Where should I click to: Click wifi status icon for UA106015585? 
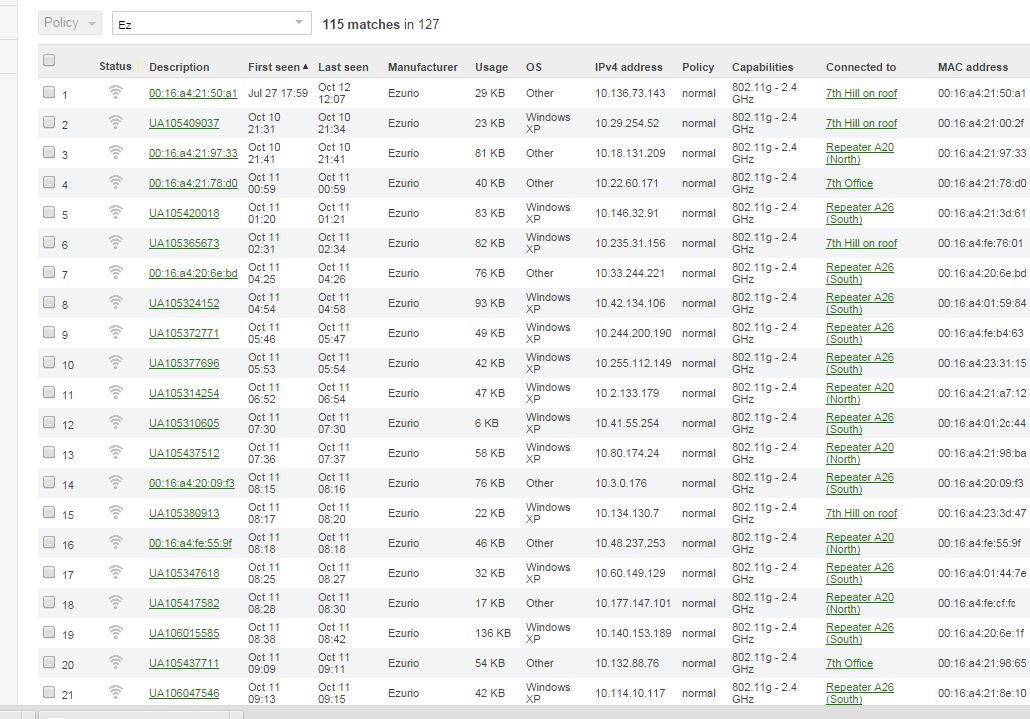pos(116,632)
